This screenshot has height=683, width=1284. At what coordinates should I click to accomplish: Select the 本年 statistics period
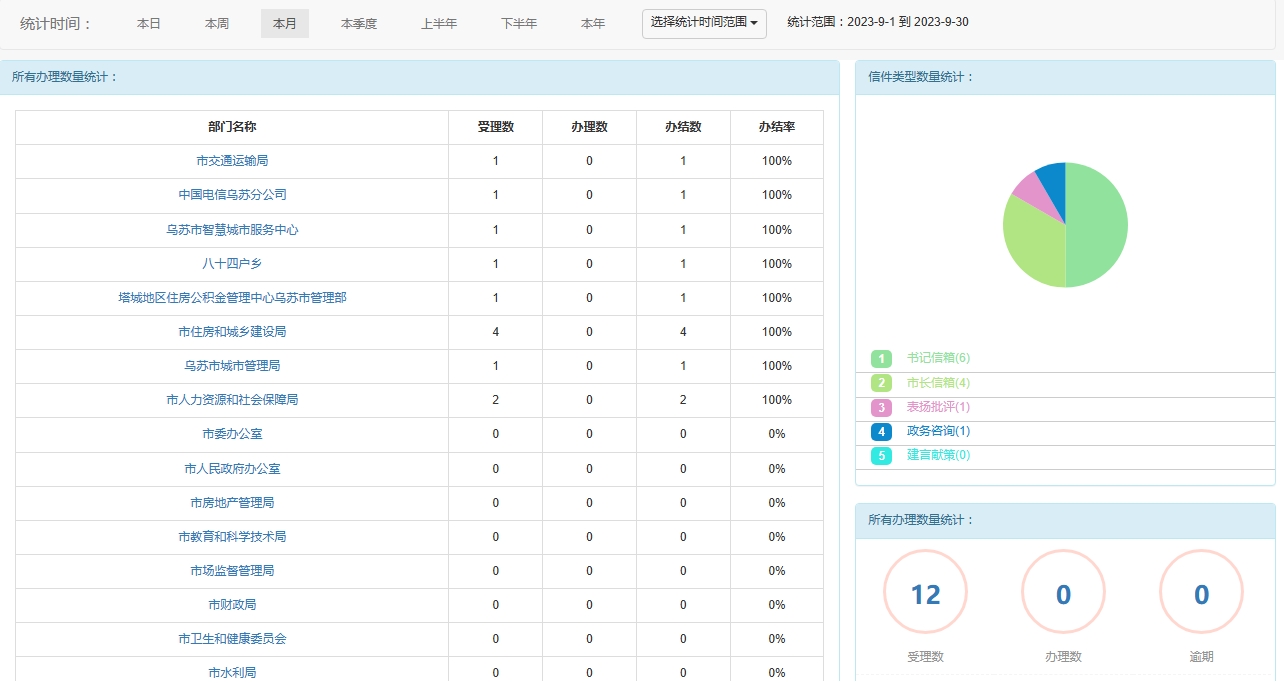click(593, 24)
